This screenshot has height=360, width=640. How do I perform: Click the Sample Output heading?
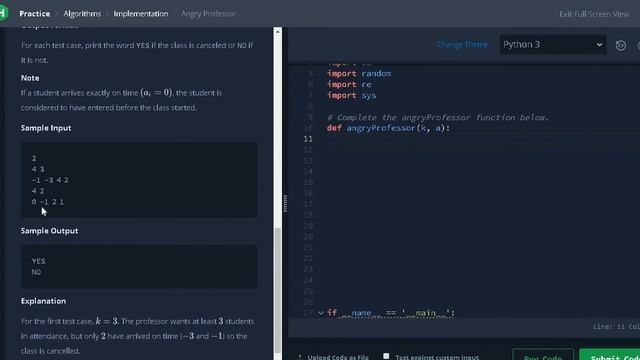pos(49,231)
